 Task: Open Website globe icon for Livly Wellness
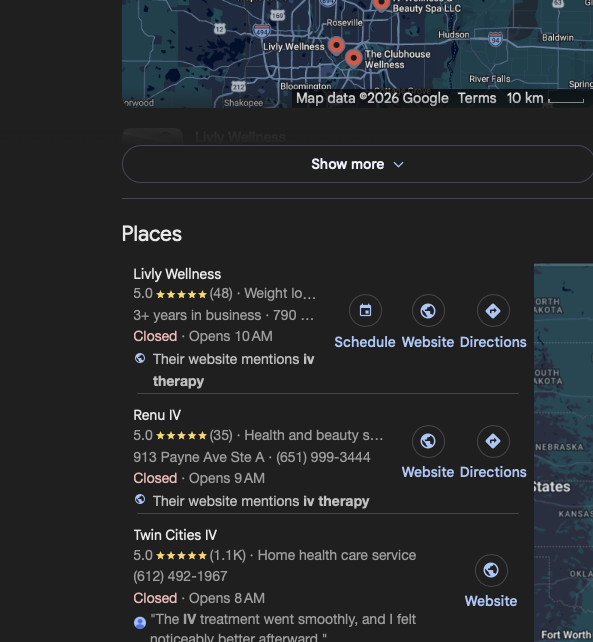pyautogui.click(x=428, y=310)
